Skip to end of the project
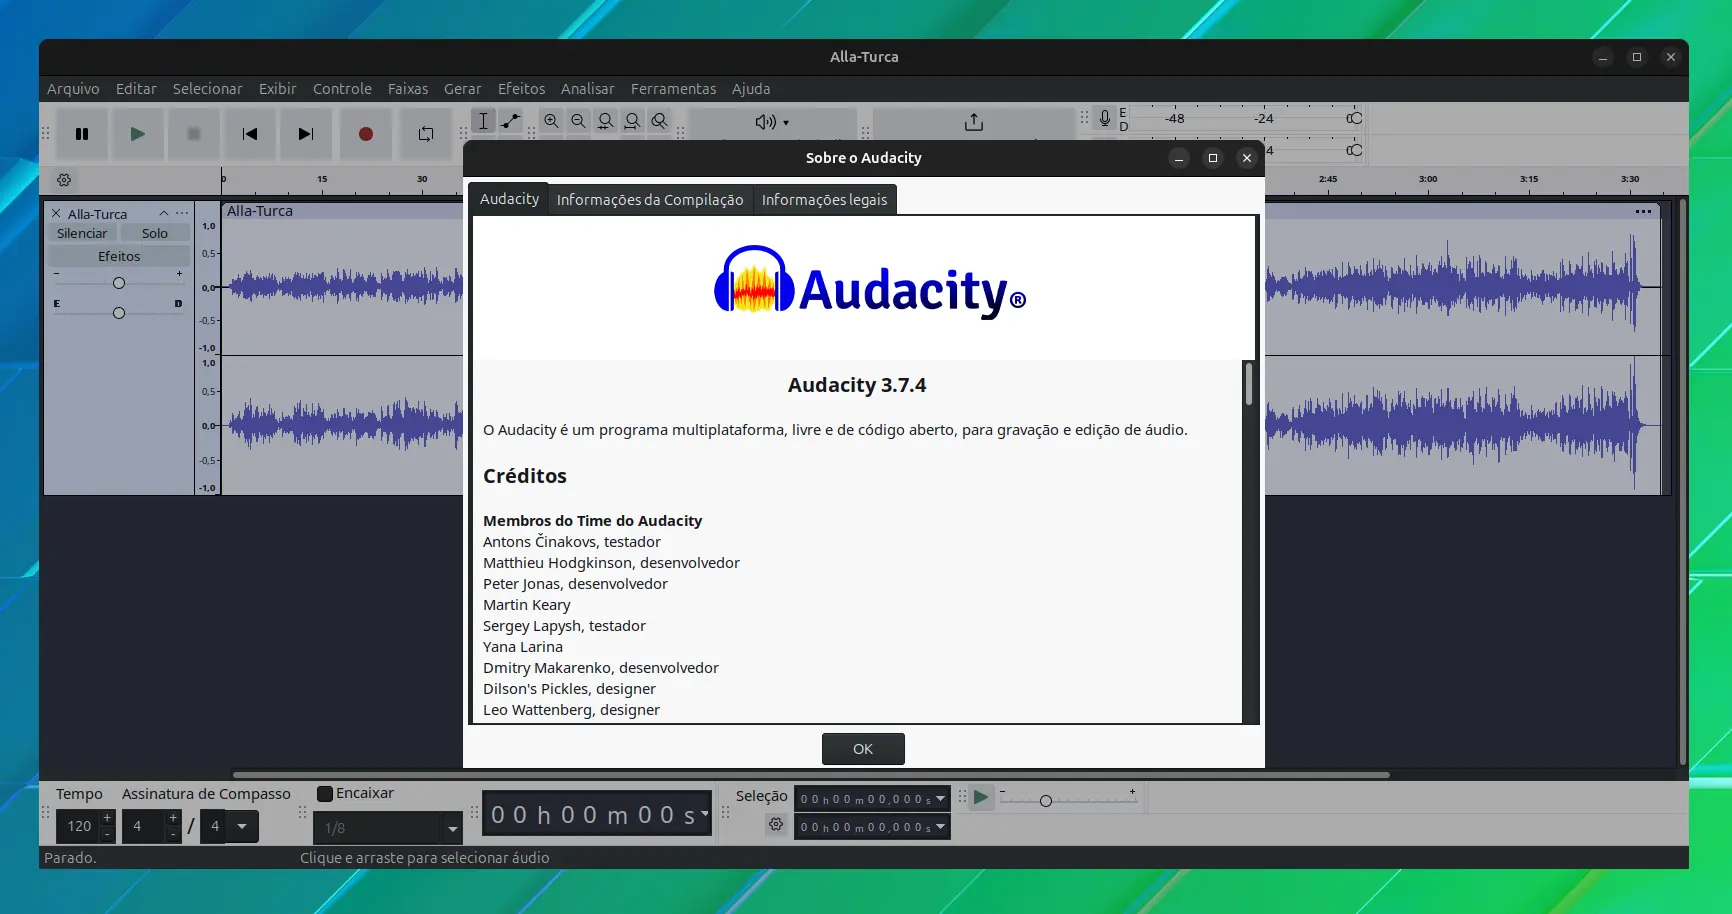Image resolution: width=1732 pixels, height=914 pixels. click(x=306, y=134)
